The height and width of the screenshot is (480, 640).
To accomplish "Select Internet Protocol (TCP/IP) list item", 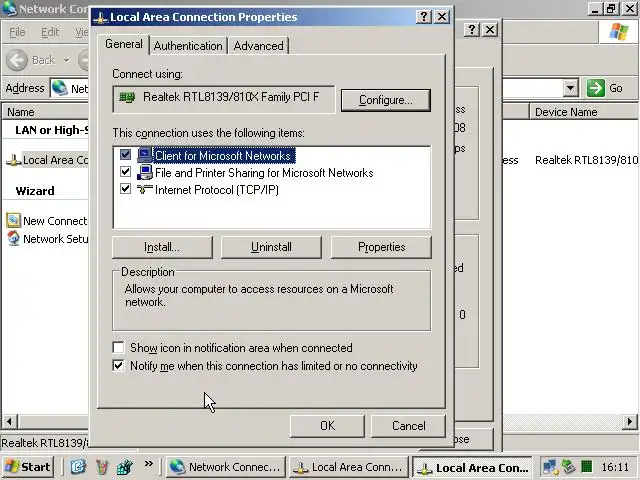I will coord(217,190).
